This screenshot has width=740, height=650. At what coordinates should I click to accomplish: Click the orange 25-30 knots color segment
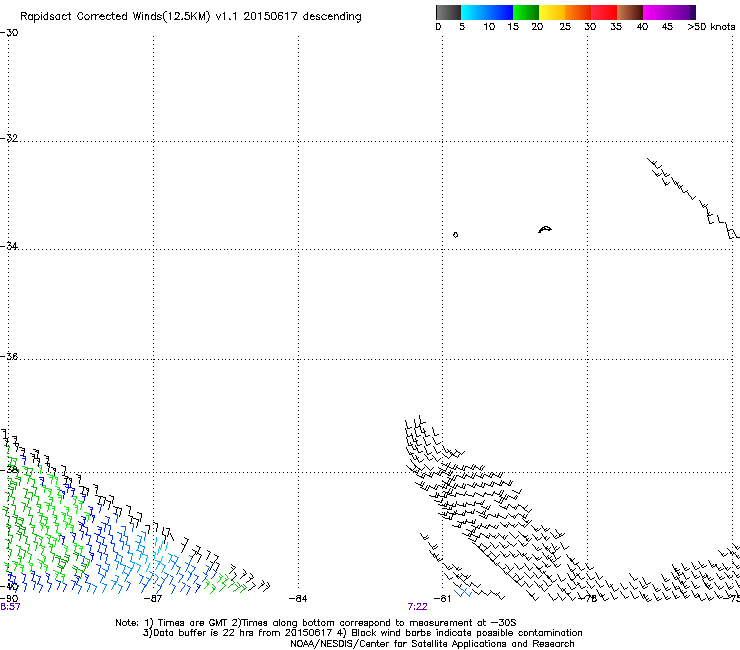tap(578, 12)
